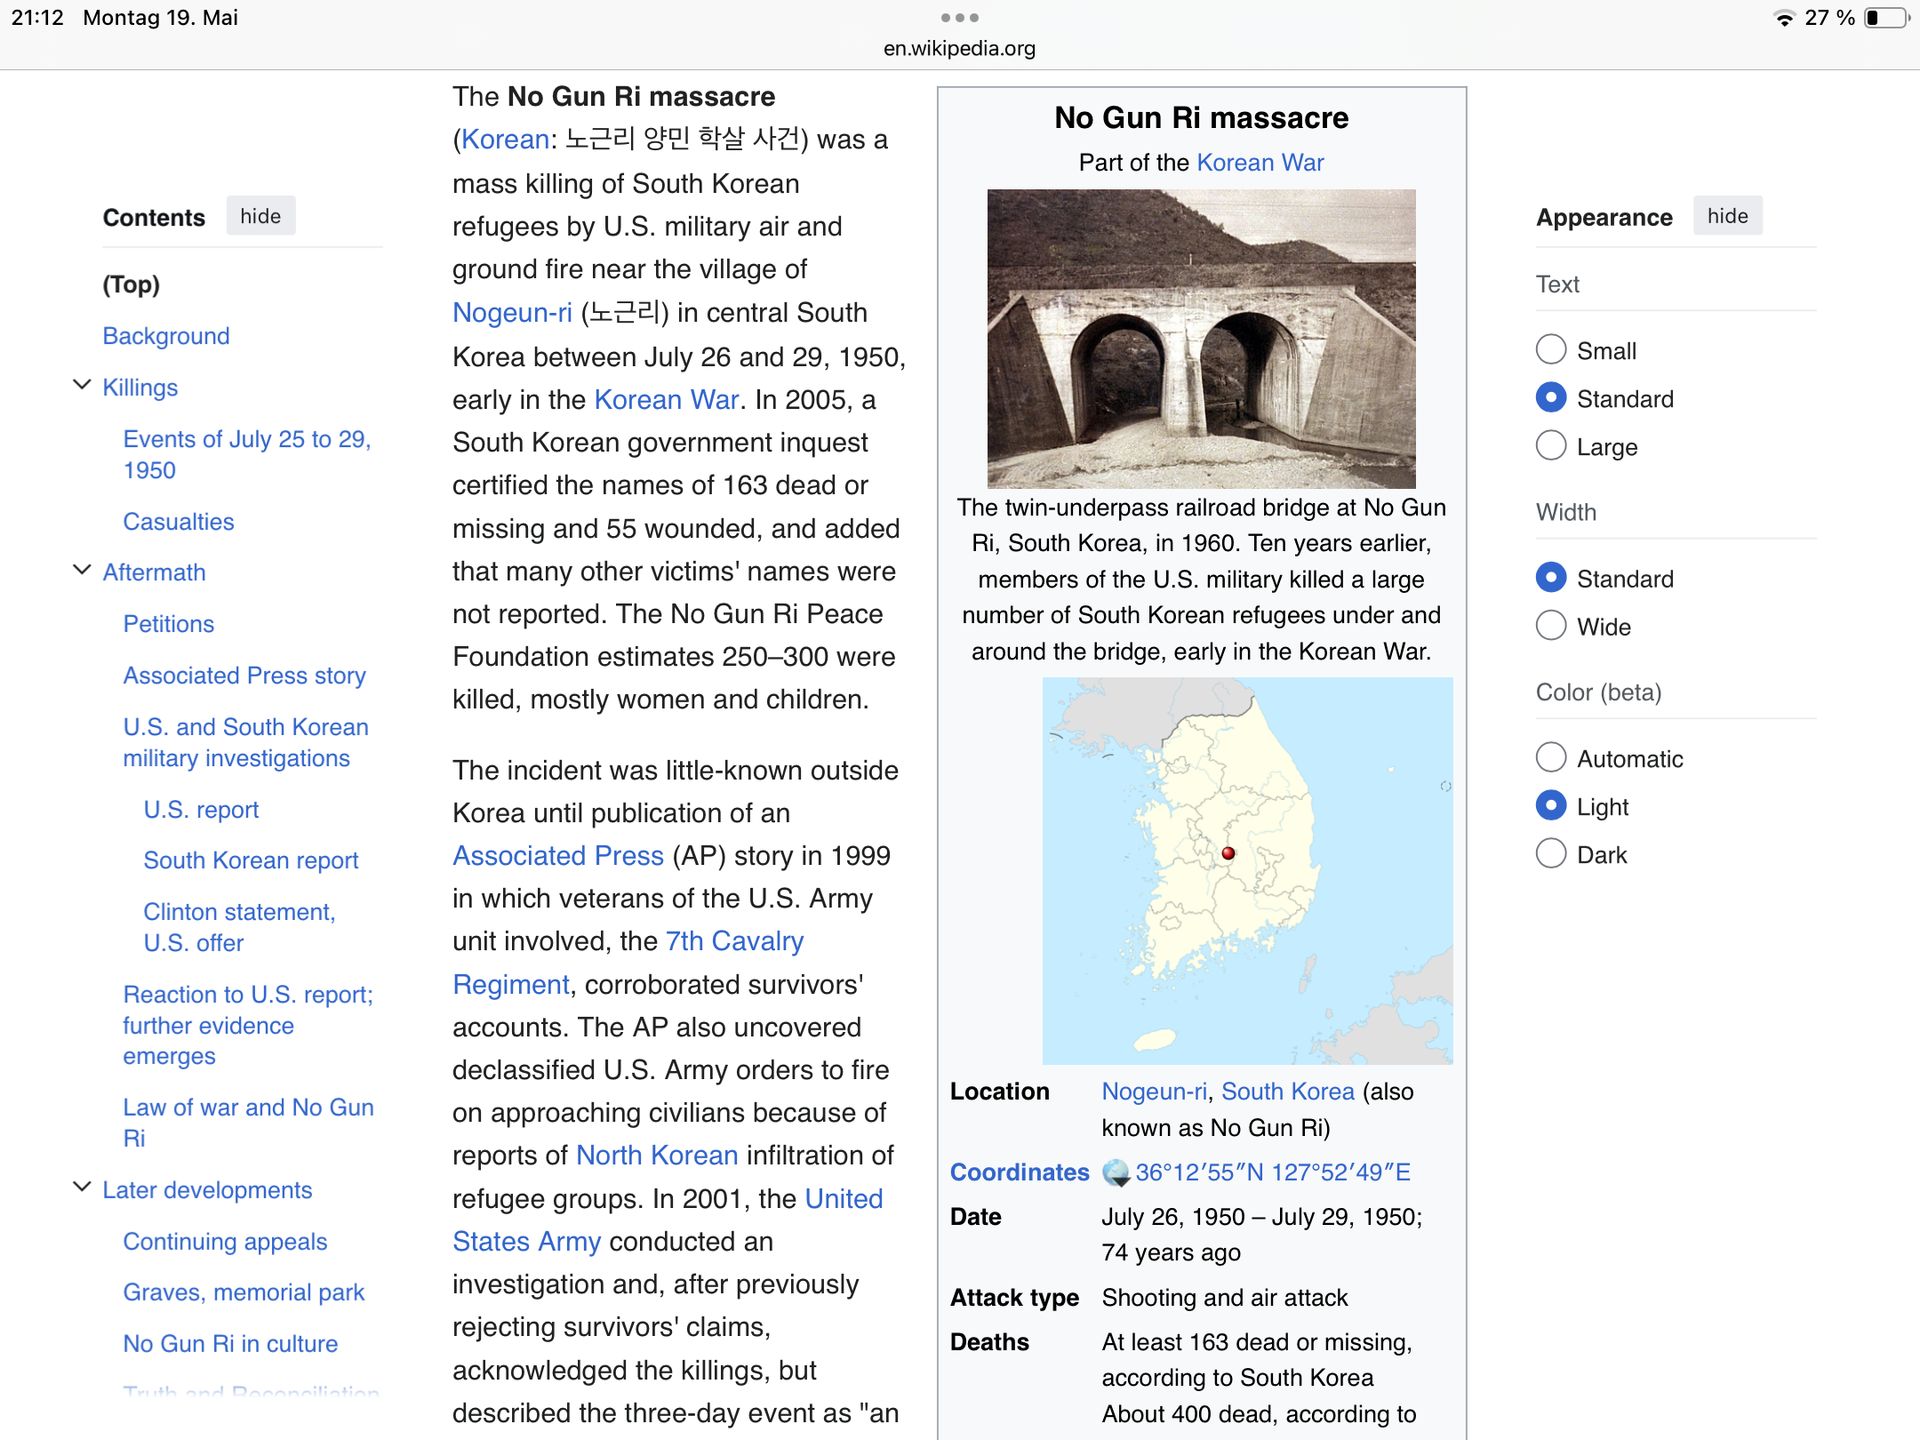Tap the battery status icon
The image size is (1920, 1440).
click(1885, 18)
